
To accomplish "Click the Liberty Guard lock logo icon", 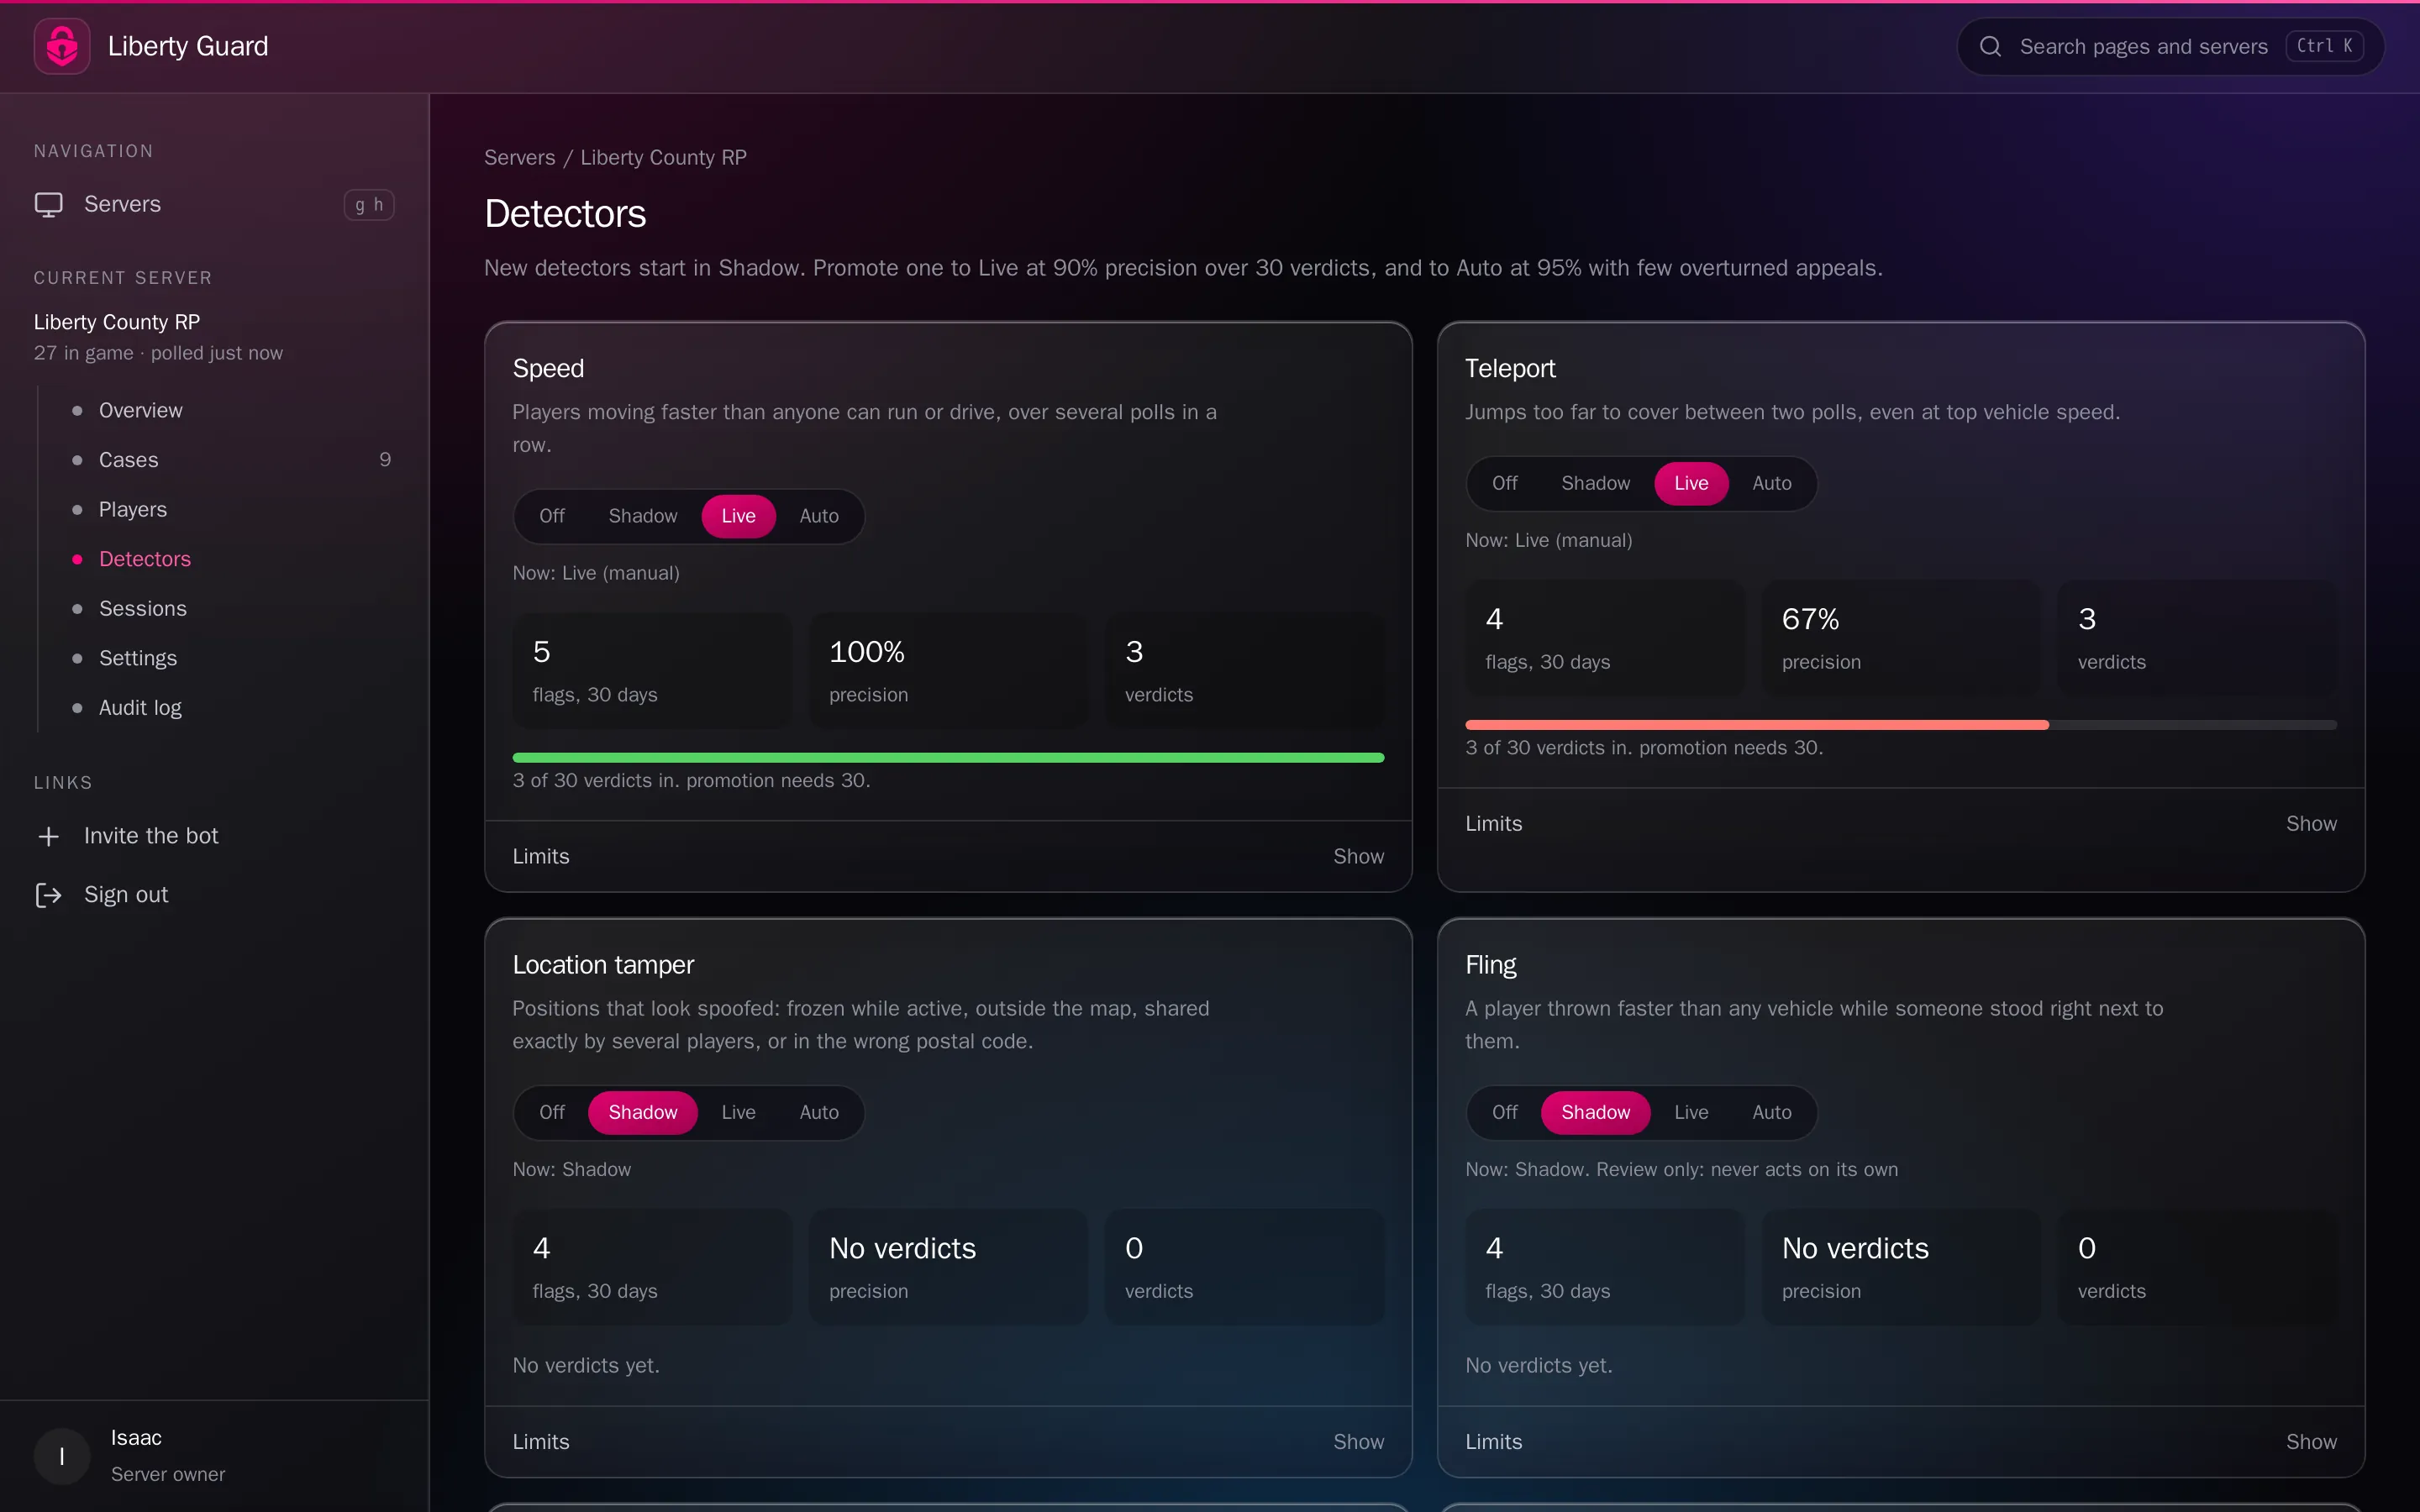I will 62,46.
